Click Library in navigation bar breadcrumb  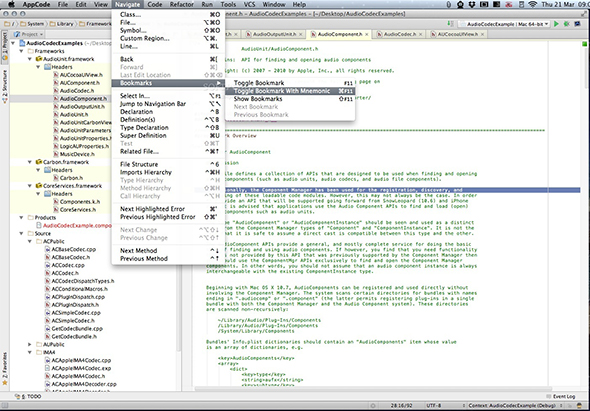(x=62, y=24)
